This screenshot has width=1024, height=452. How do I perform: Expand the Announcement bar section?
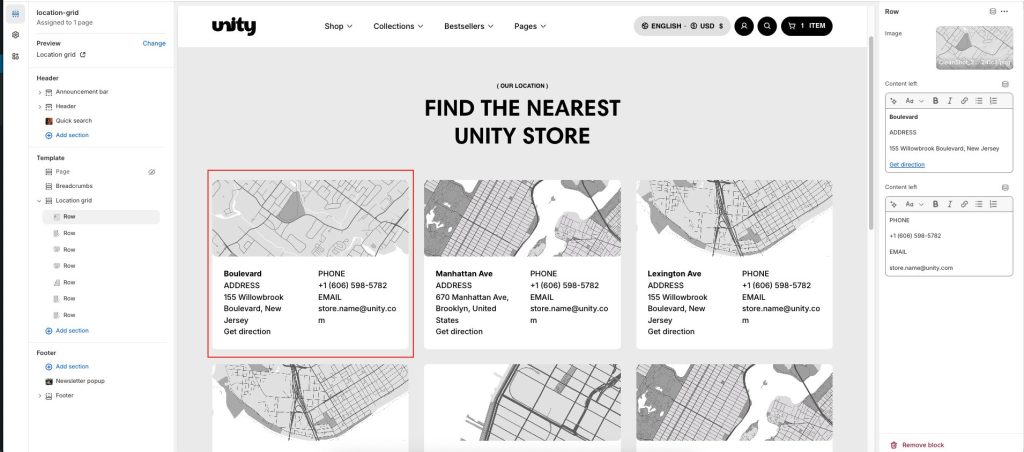(x=40, y=92)
